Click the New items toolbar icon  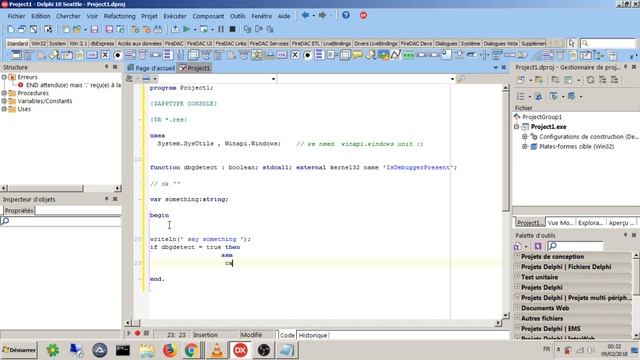(x=66, y=29)
